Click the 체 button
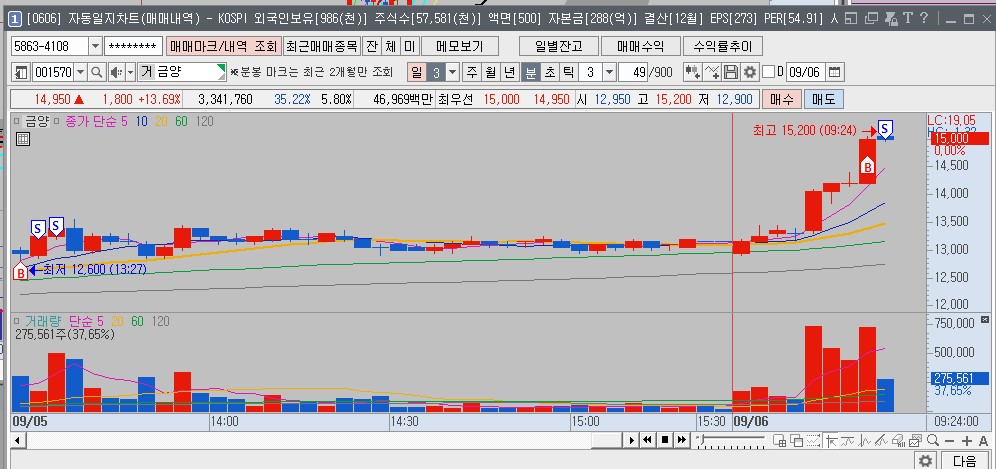The height and width of the screenshot is (469, 996). (391, 46)
